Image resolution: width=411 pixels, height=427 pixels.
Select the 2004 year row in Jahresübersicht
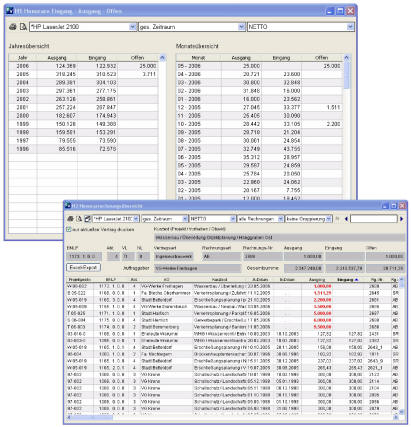coord(83,82)
